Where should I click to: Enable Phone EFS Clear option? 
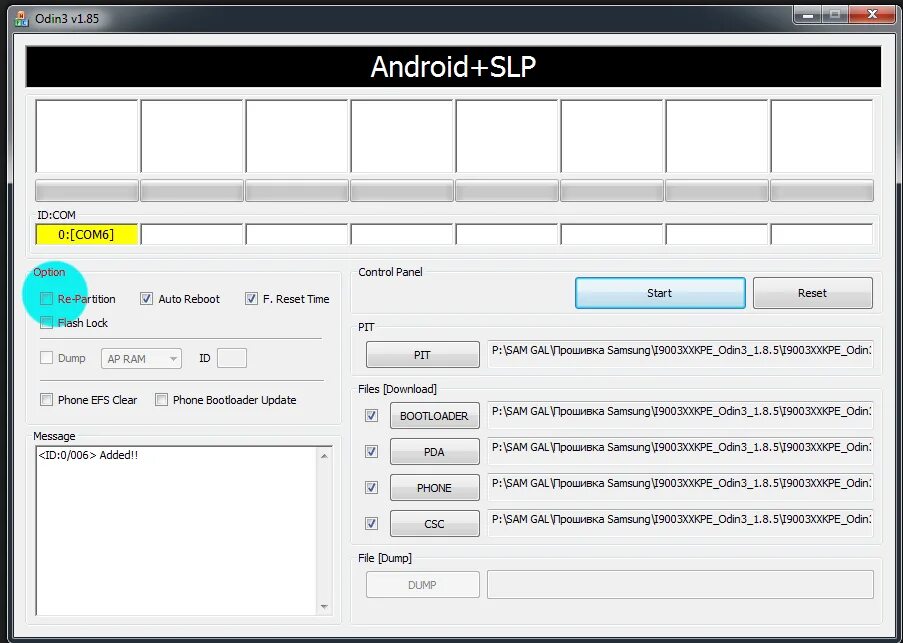tap(47, 400)
